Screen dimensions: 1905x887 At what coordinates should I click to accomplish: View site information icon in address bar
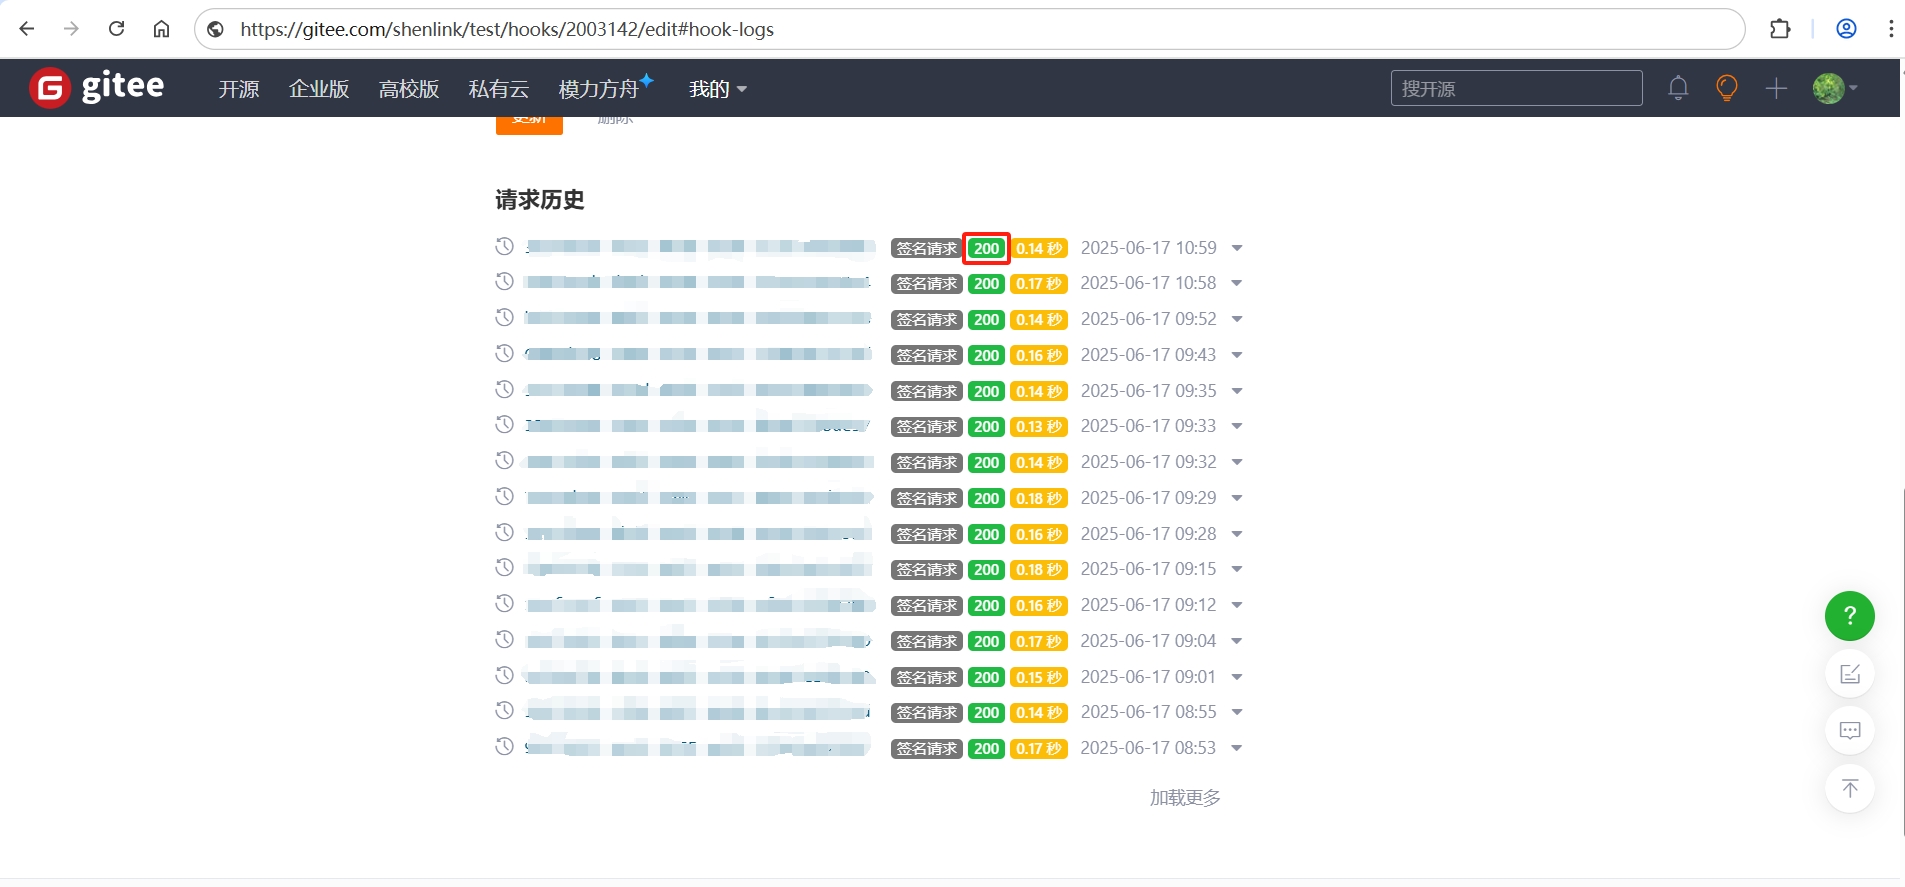(x=215, y=29)
